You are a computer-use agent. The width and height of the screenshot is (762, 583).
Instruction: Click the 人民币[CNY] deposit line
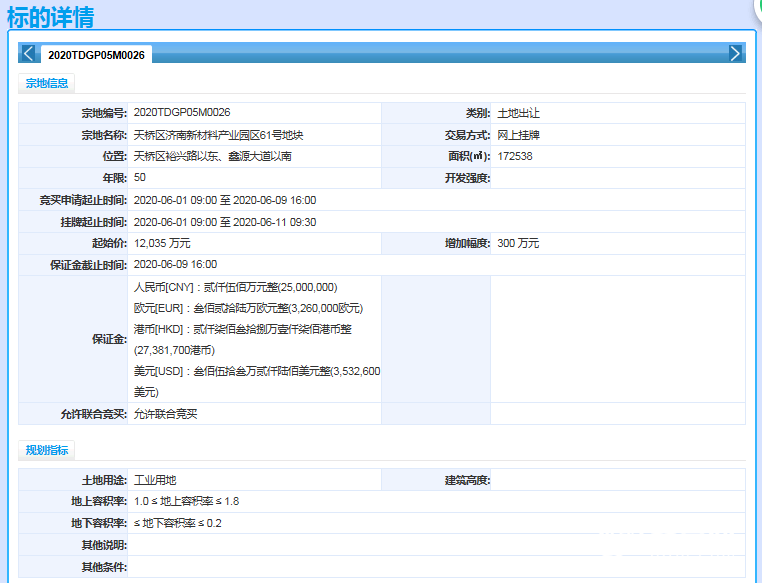point(248,287)
